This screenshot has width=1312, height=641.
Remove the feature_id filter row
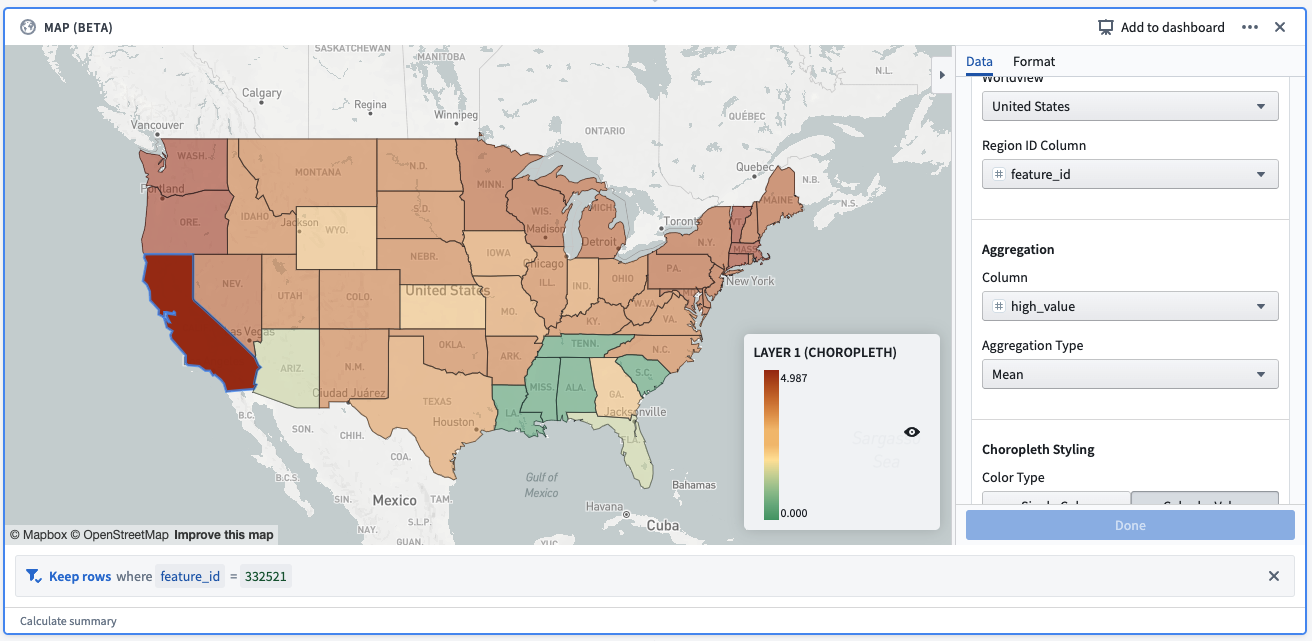point(1274,576)
